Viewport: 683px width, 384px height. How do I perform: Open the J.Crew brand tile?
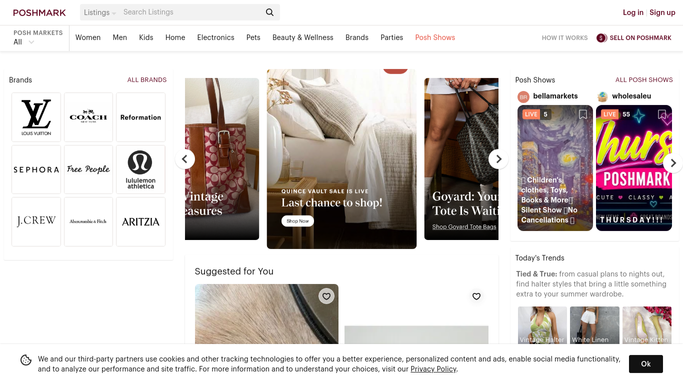pyautogui.click(x=36, y=222)
